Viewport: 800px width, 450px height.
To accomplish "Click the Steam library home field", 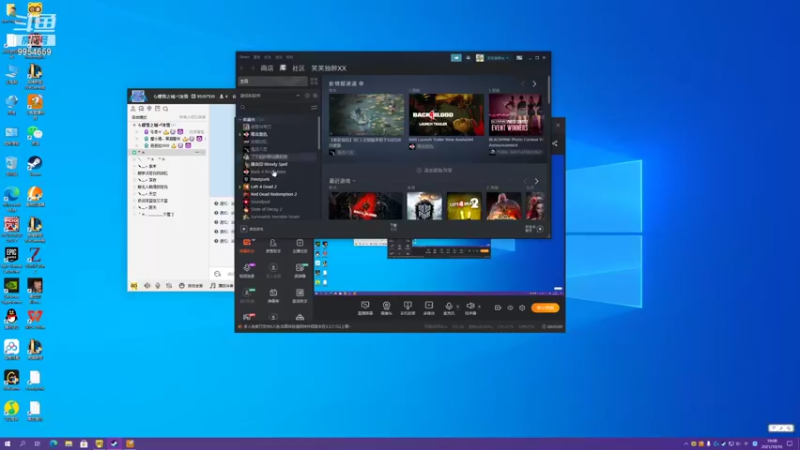I will (273, 81).
